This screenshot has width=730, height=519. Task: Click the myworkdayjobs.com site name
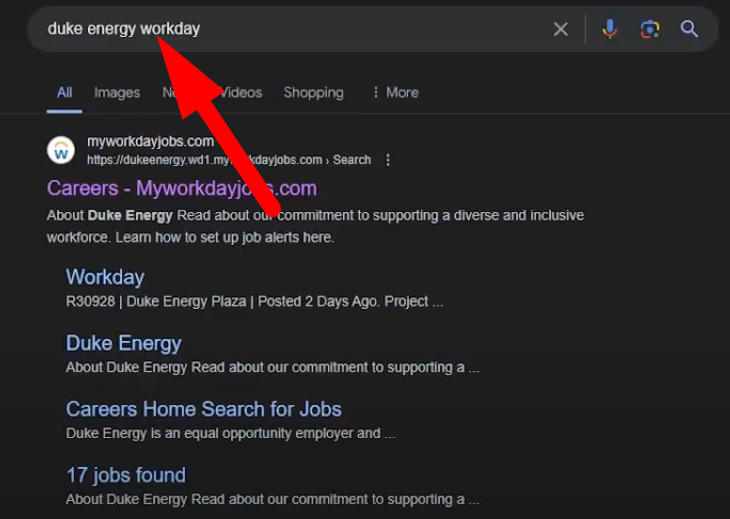coord(150,141)
